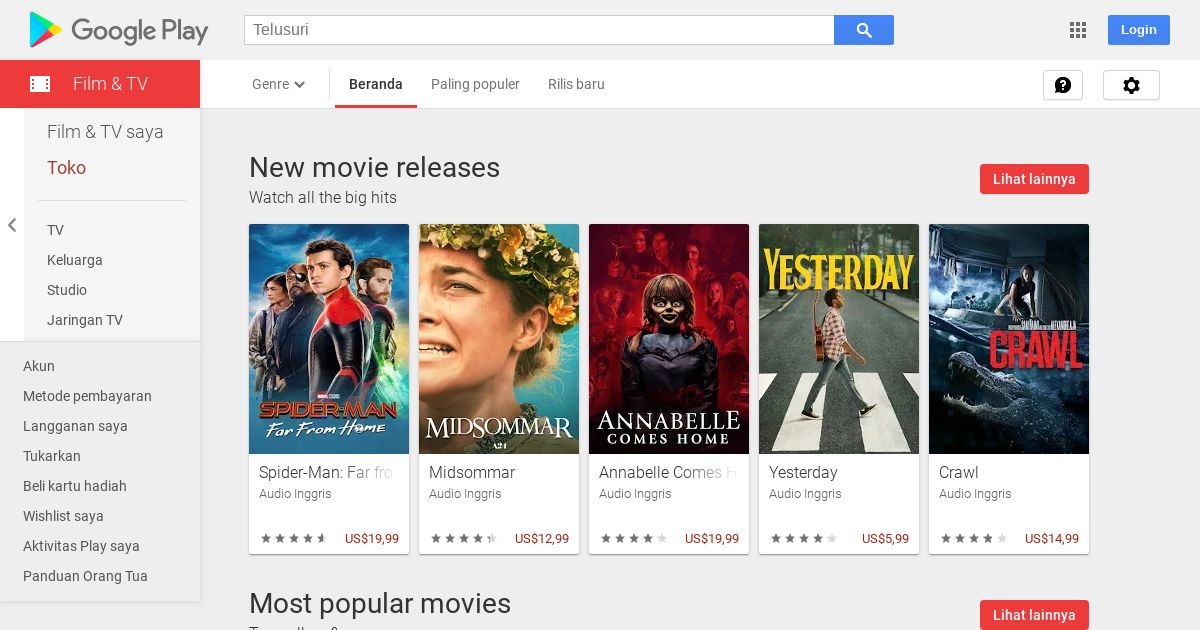Image resolution: width=1200 pixels, height=630 pixels.
Task: Click the Midsommar title text
Action: (472, 472)
